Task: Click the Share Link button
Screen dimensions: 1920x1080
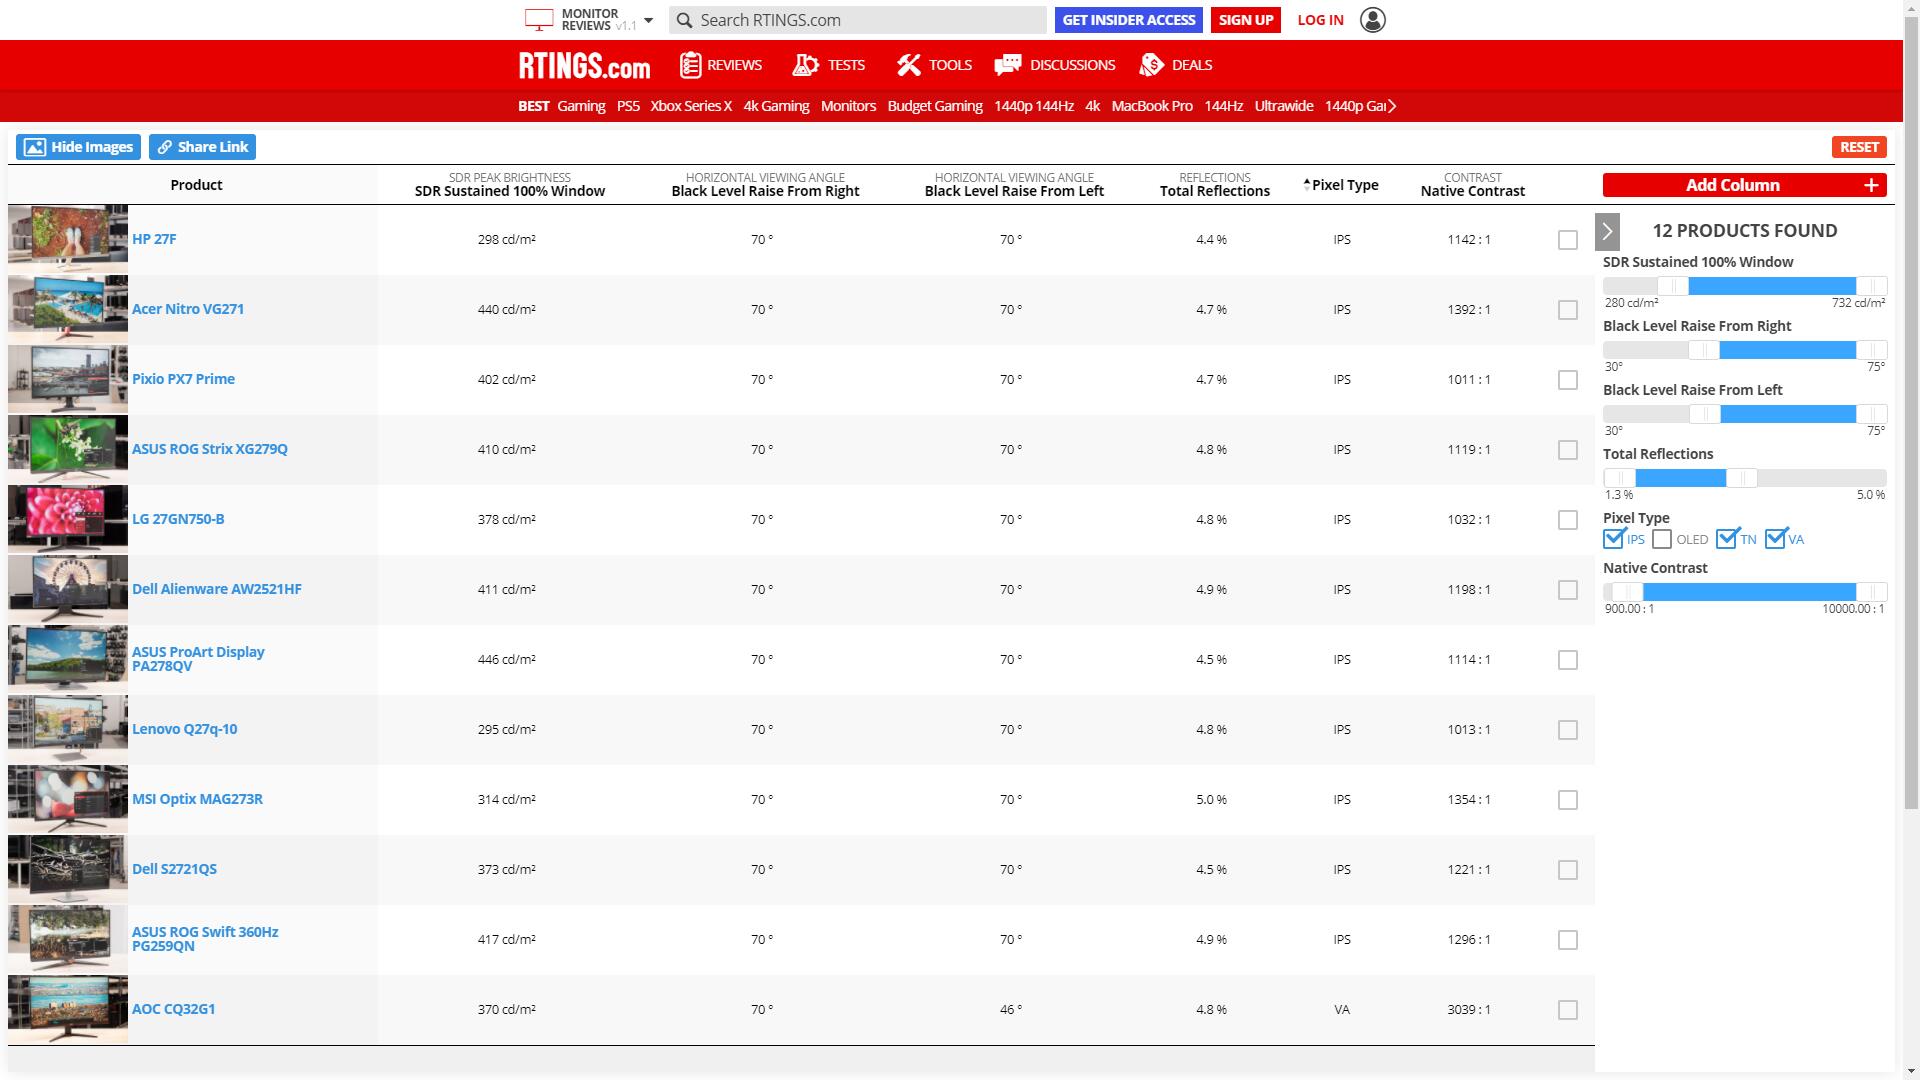Action: (x=202, y=147)
